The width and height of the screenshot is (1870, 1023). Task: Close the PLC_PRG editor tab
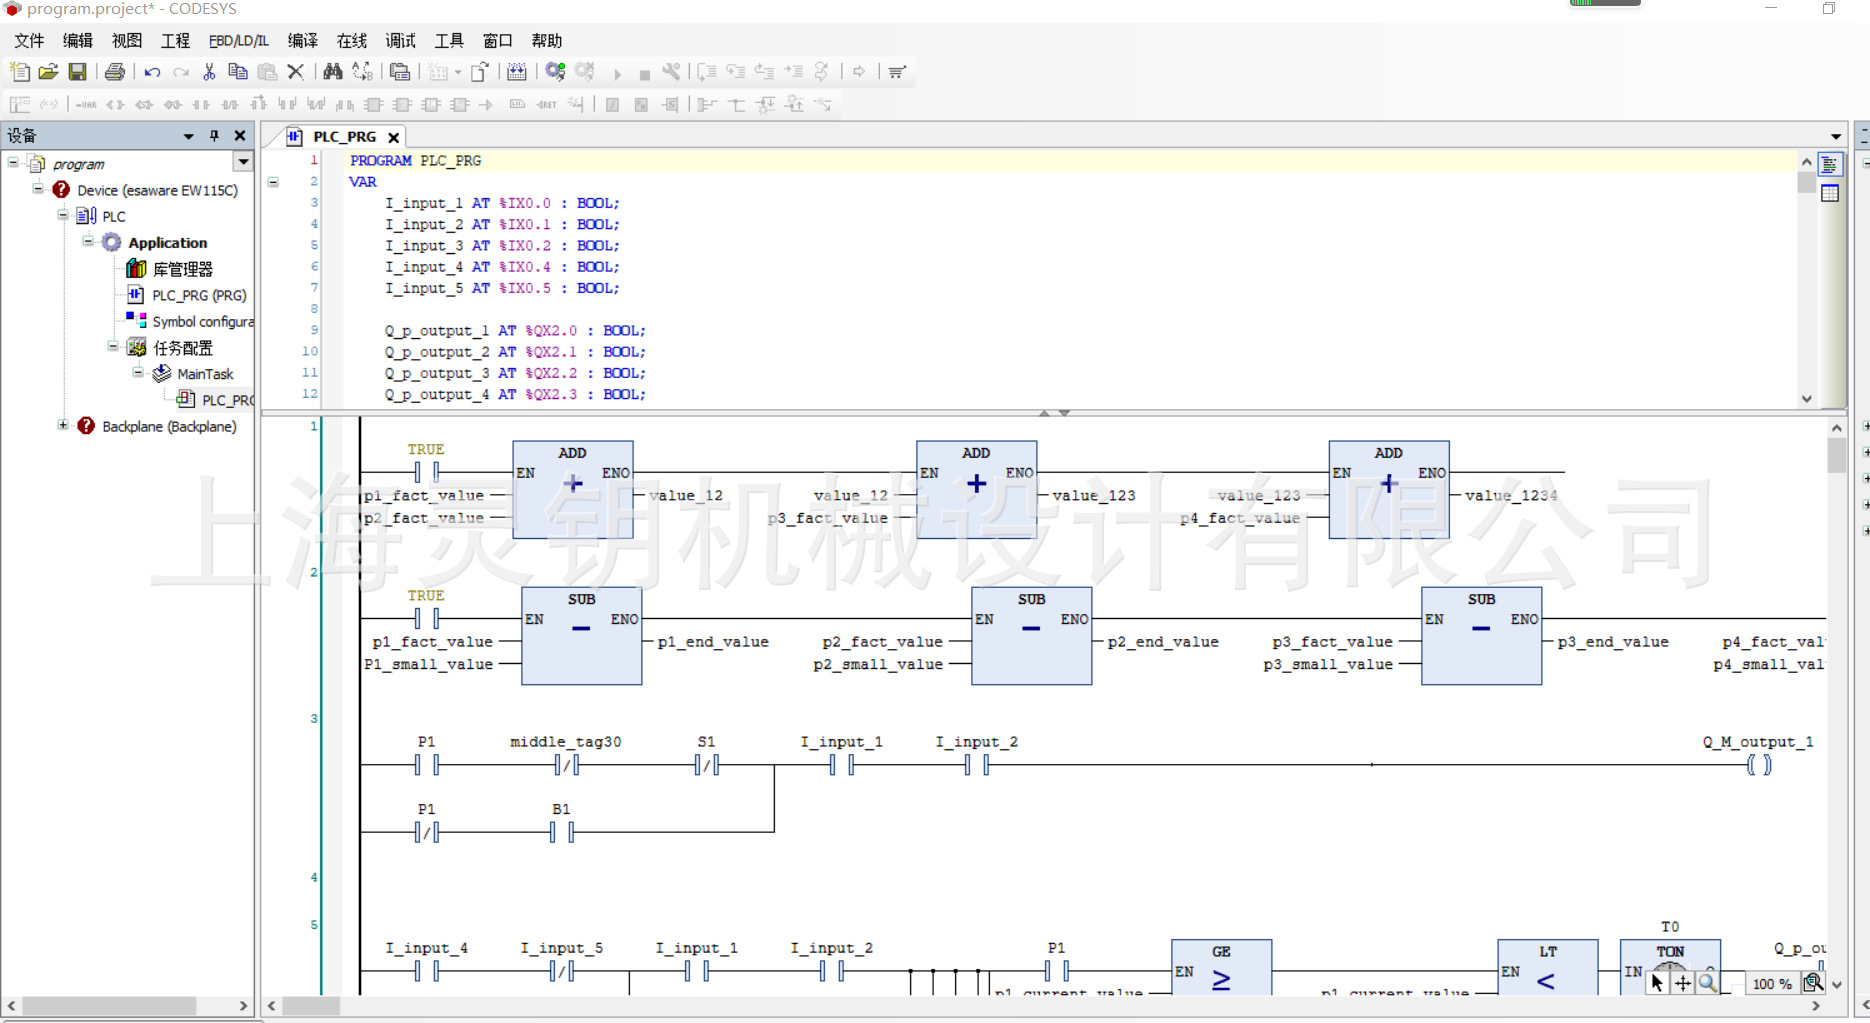coord(394,138)
